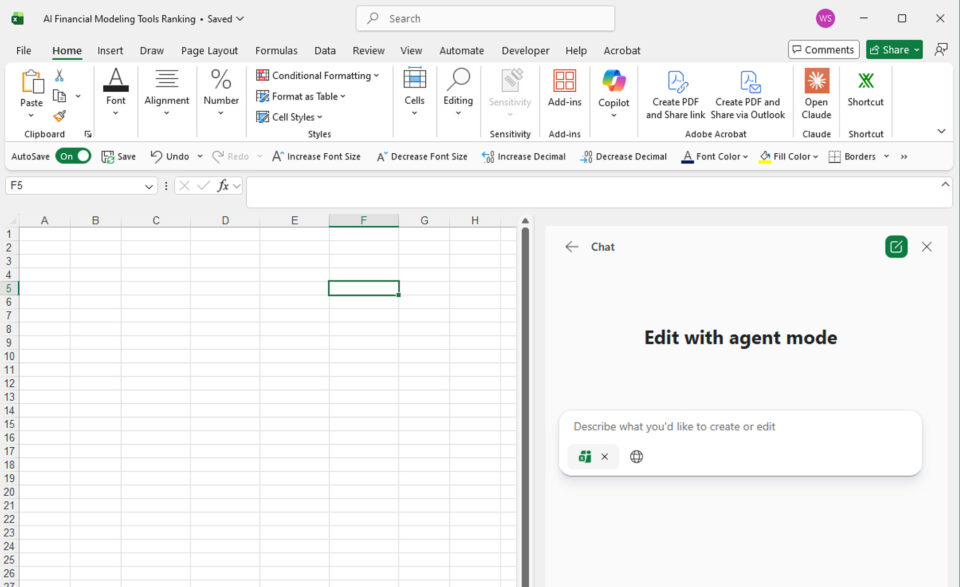The width and height of the screenshot is (960, 587).
Task: Open the Copilot pane from ribbon
Action: click(613, 90)
